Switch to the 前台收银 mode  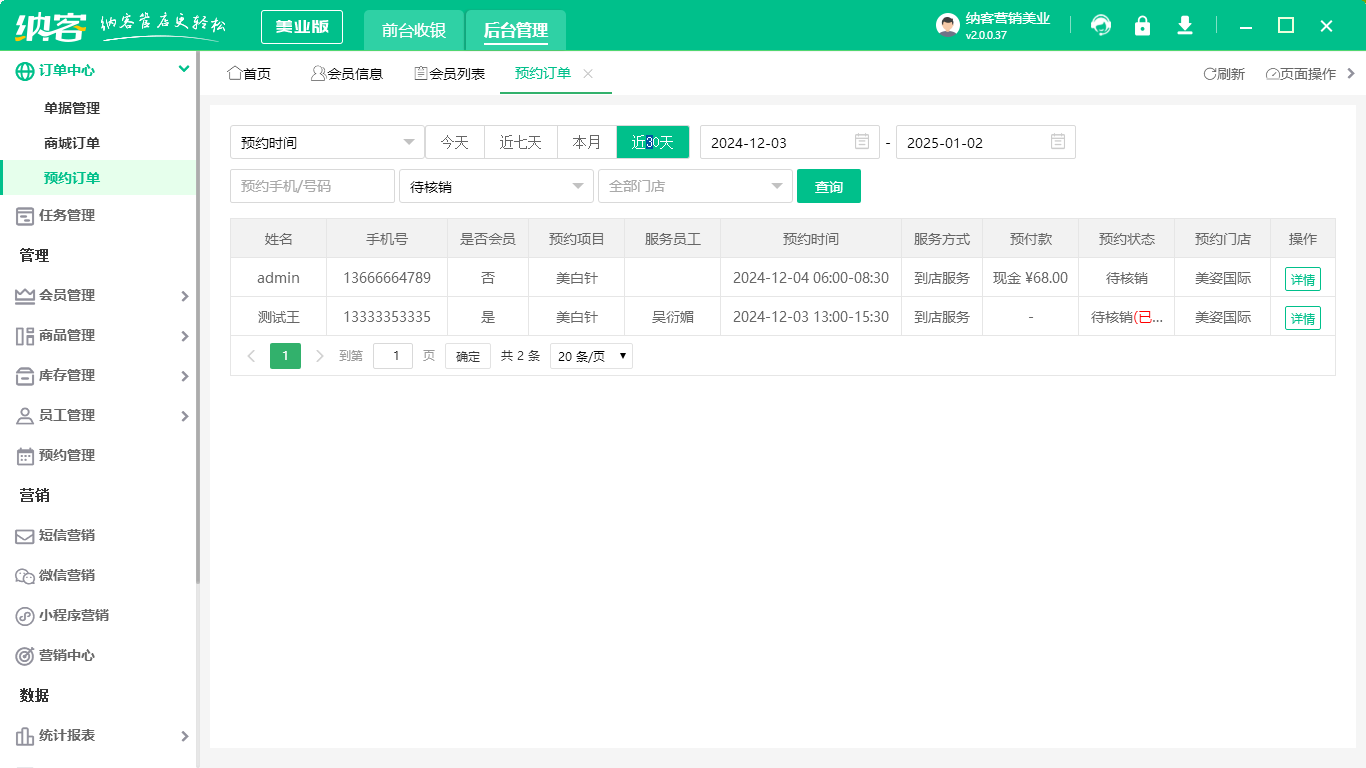[413, 27]
